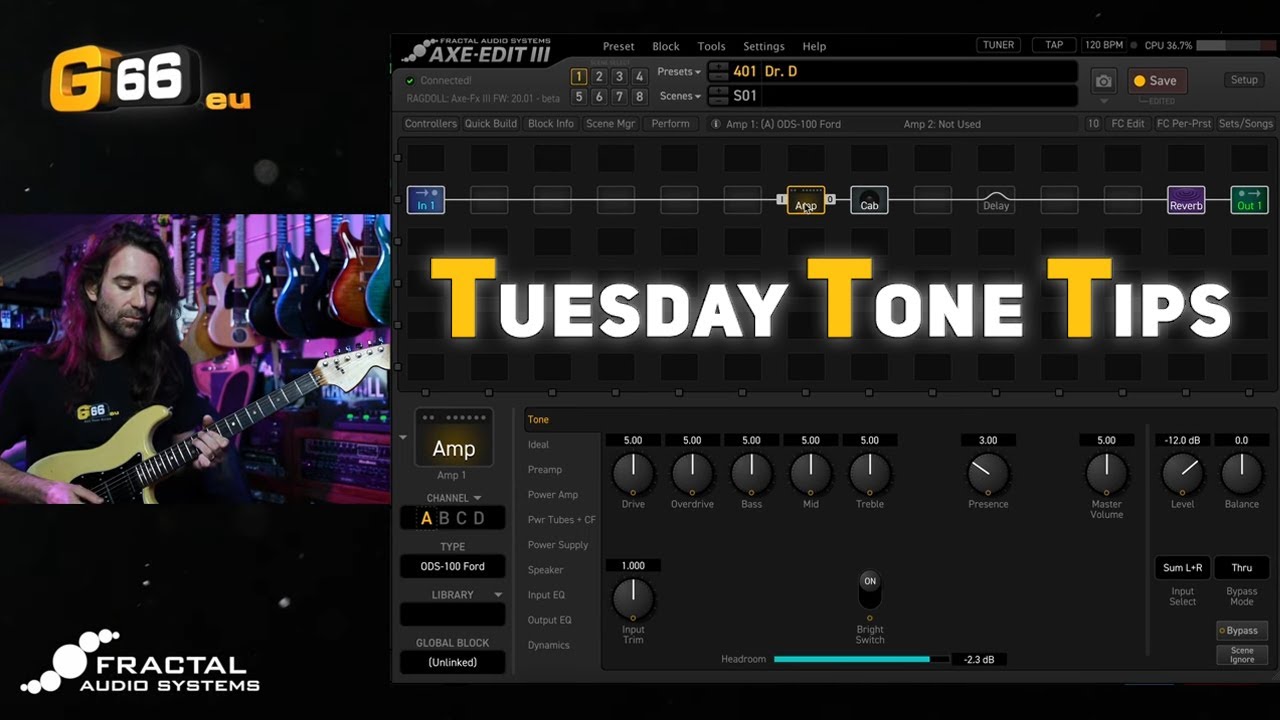1280x720 pixels.
Task: Switch to amp channel B
Action: (444, 518)
